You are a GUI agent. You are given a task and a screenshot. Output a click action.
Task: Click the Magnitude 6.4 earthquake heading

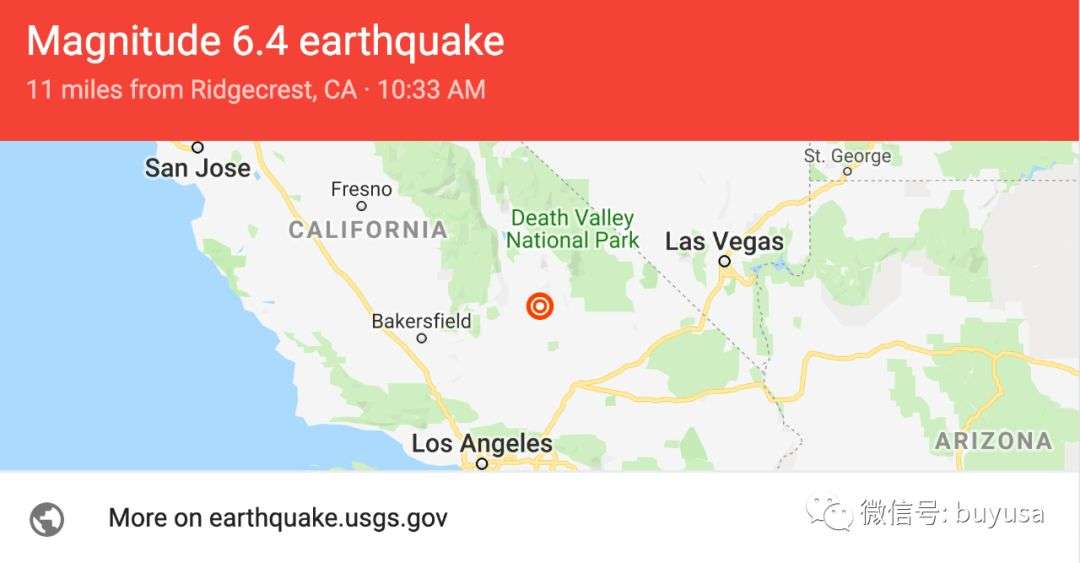(265, 41)
